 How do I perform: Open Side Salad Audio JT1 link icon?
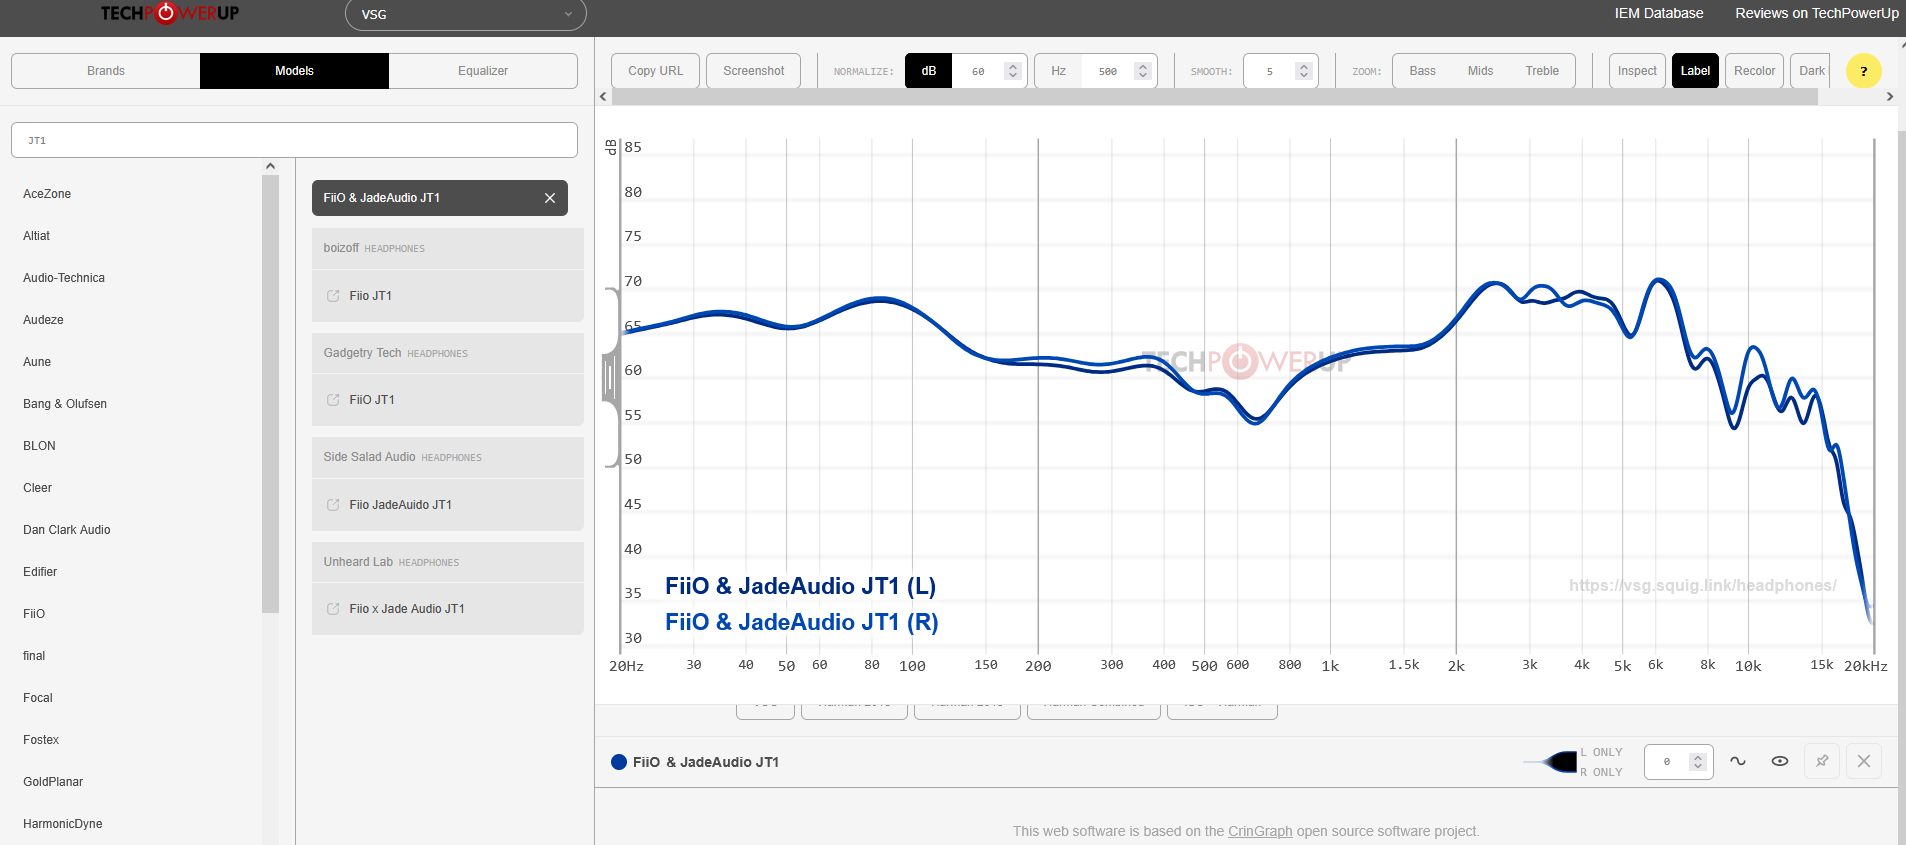(333, 505)
